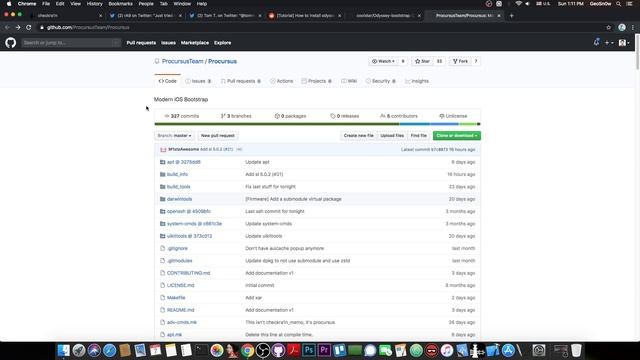The height and width of the screenshot is (360, 640).
Task: View the 6 contributors link
Action: click(x=398, y=116)
